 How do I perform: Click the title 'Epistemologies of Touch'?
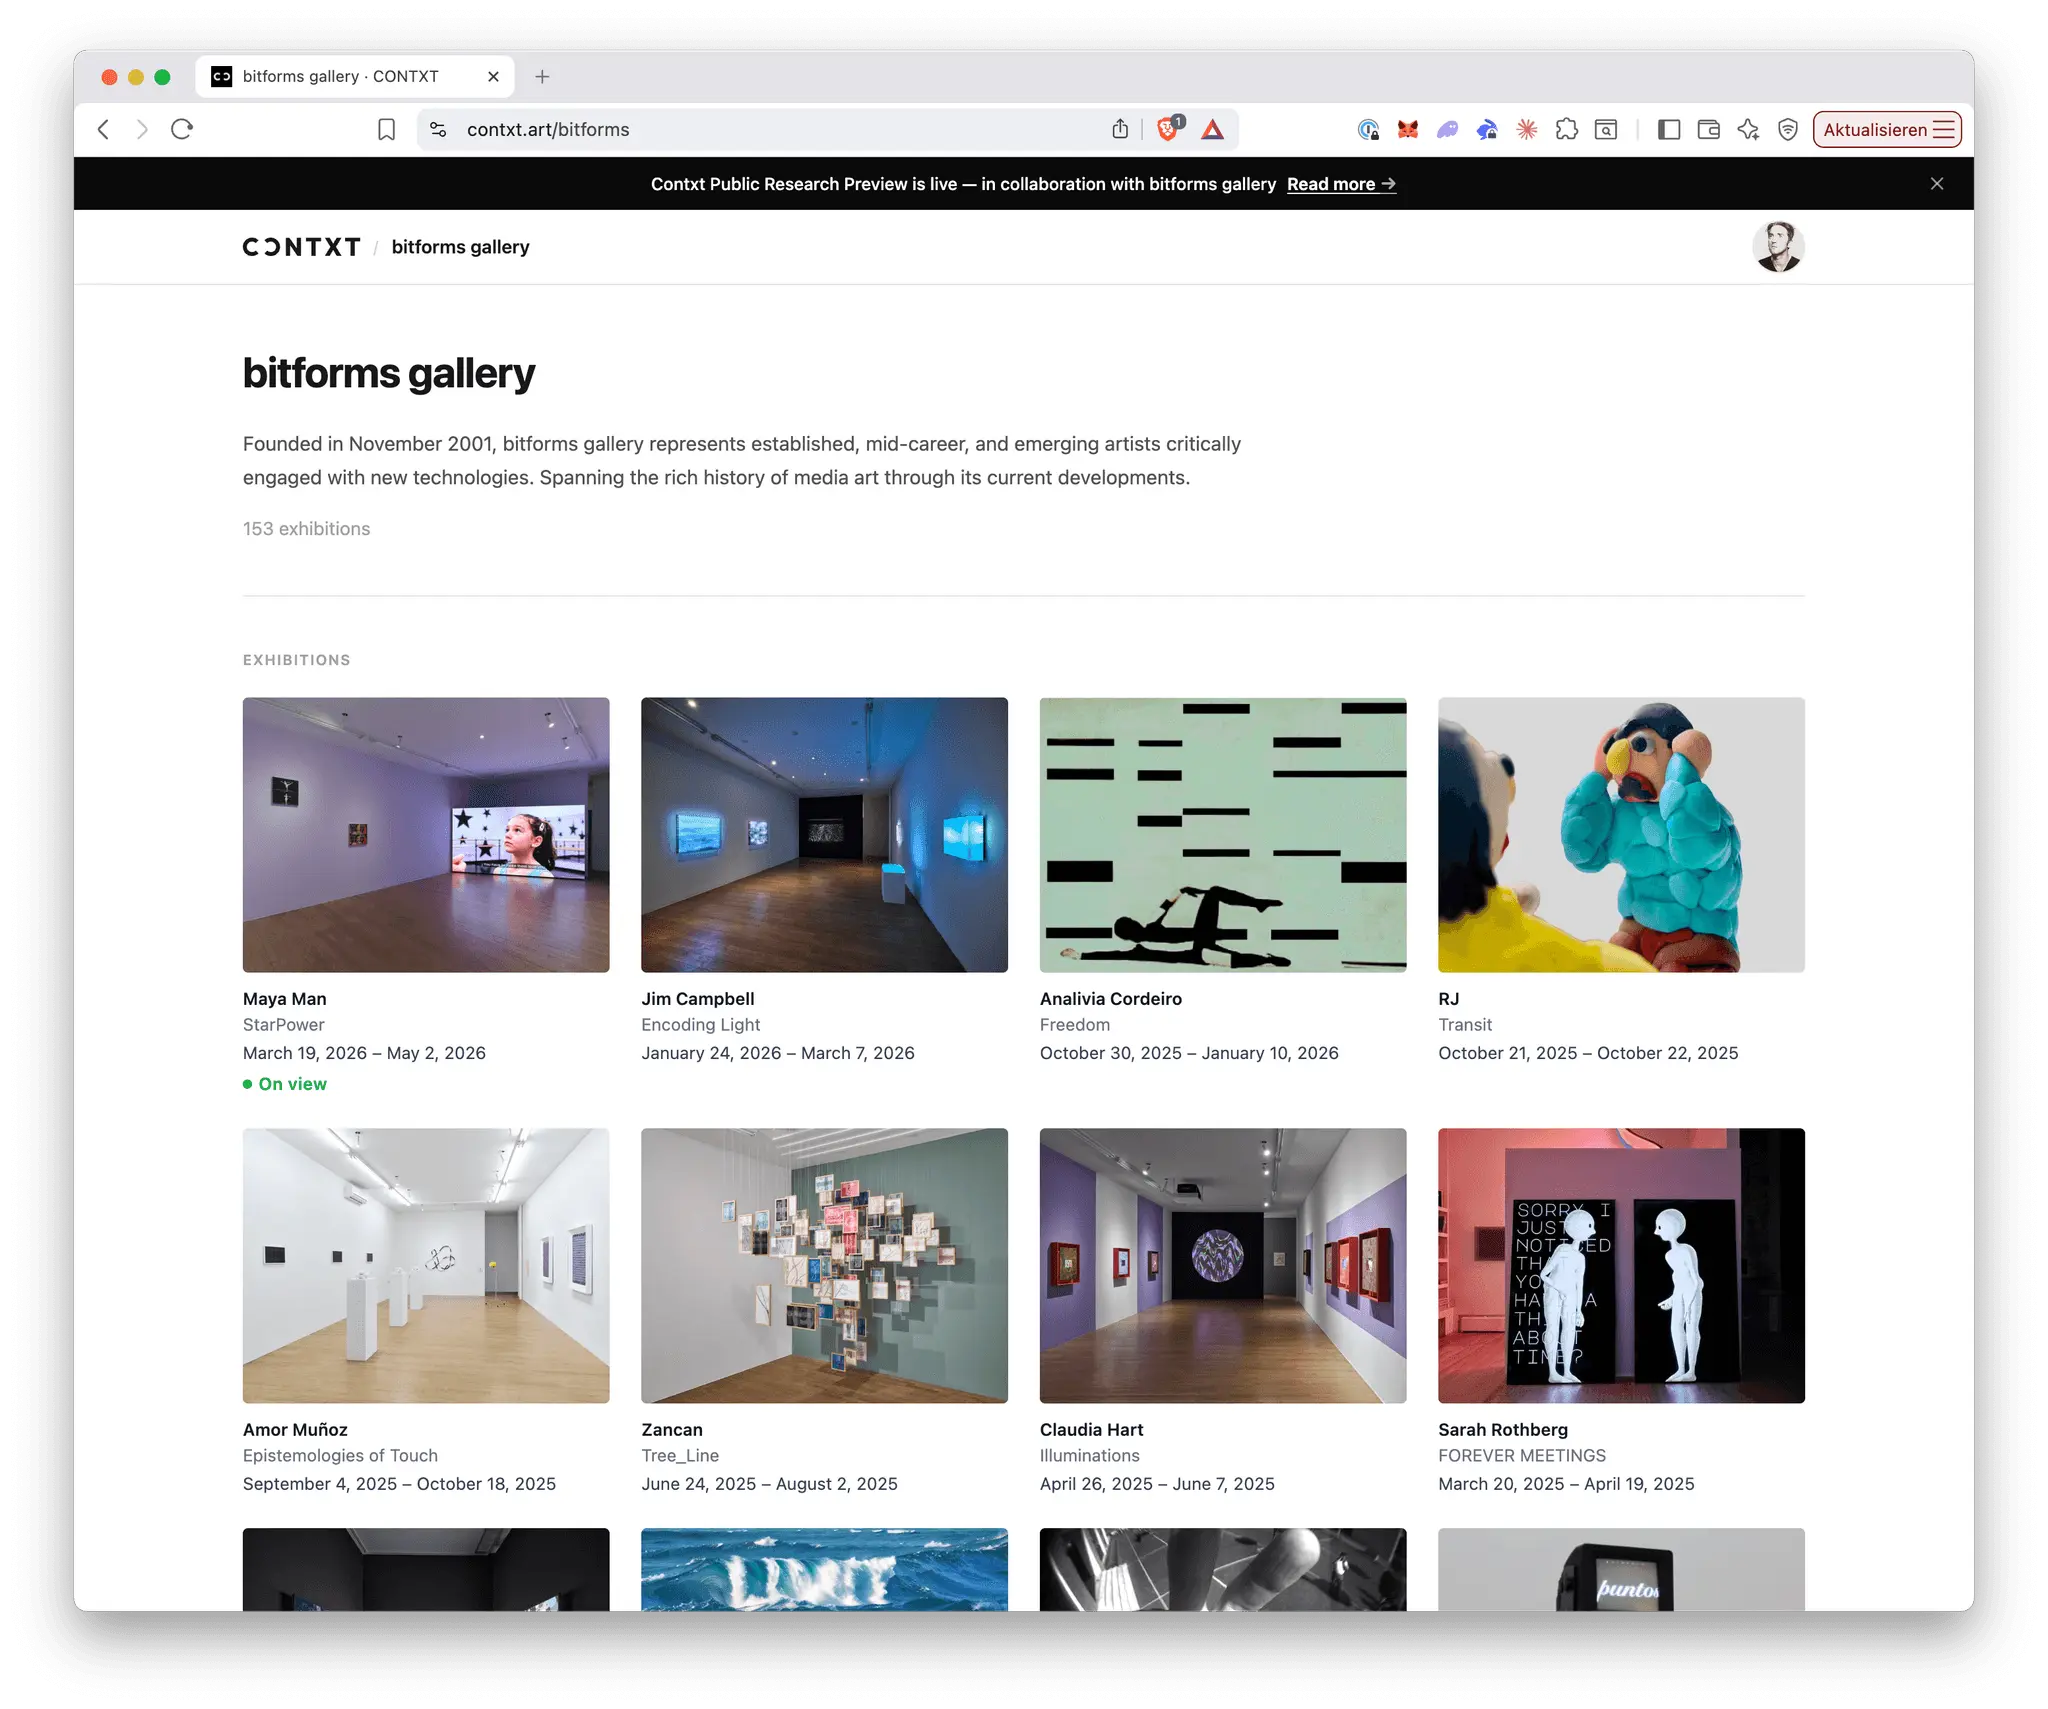pos(340,1456)
